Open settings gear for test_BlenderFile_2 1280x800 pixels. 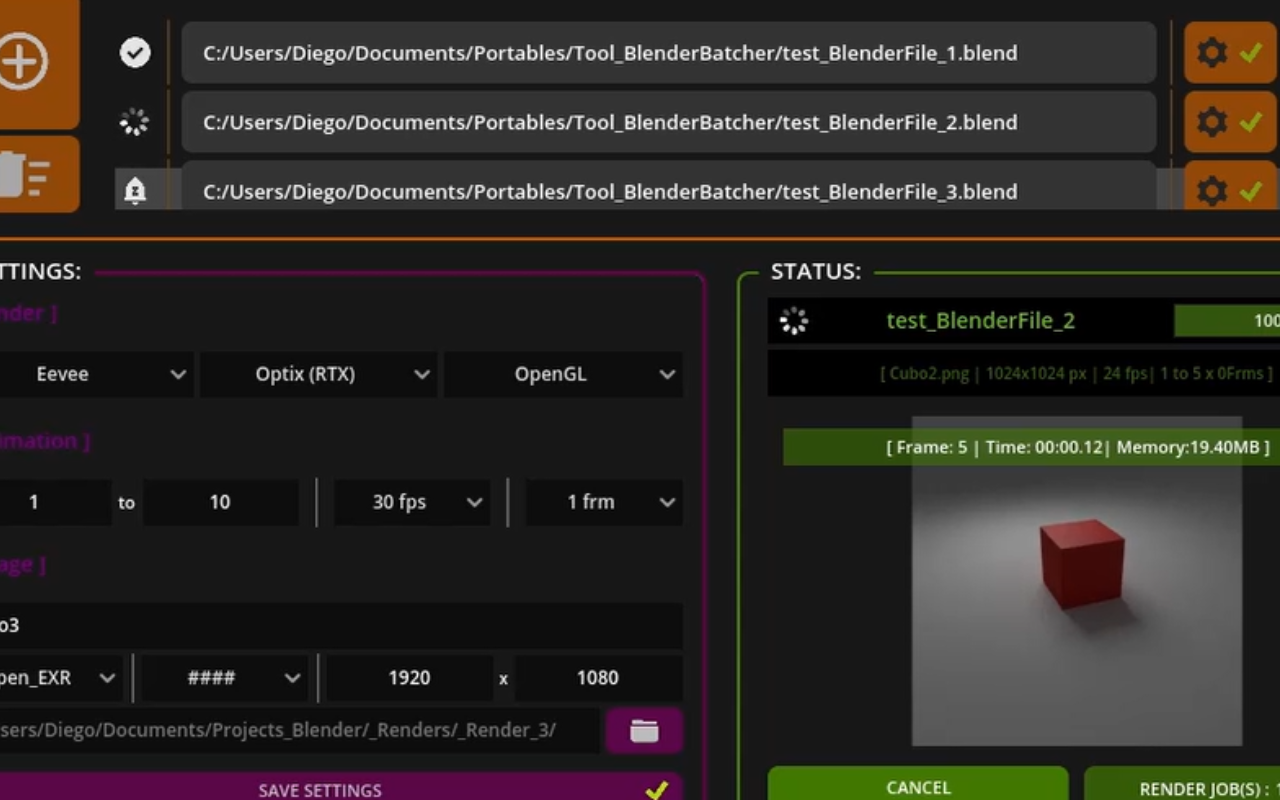(1212, 123)
